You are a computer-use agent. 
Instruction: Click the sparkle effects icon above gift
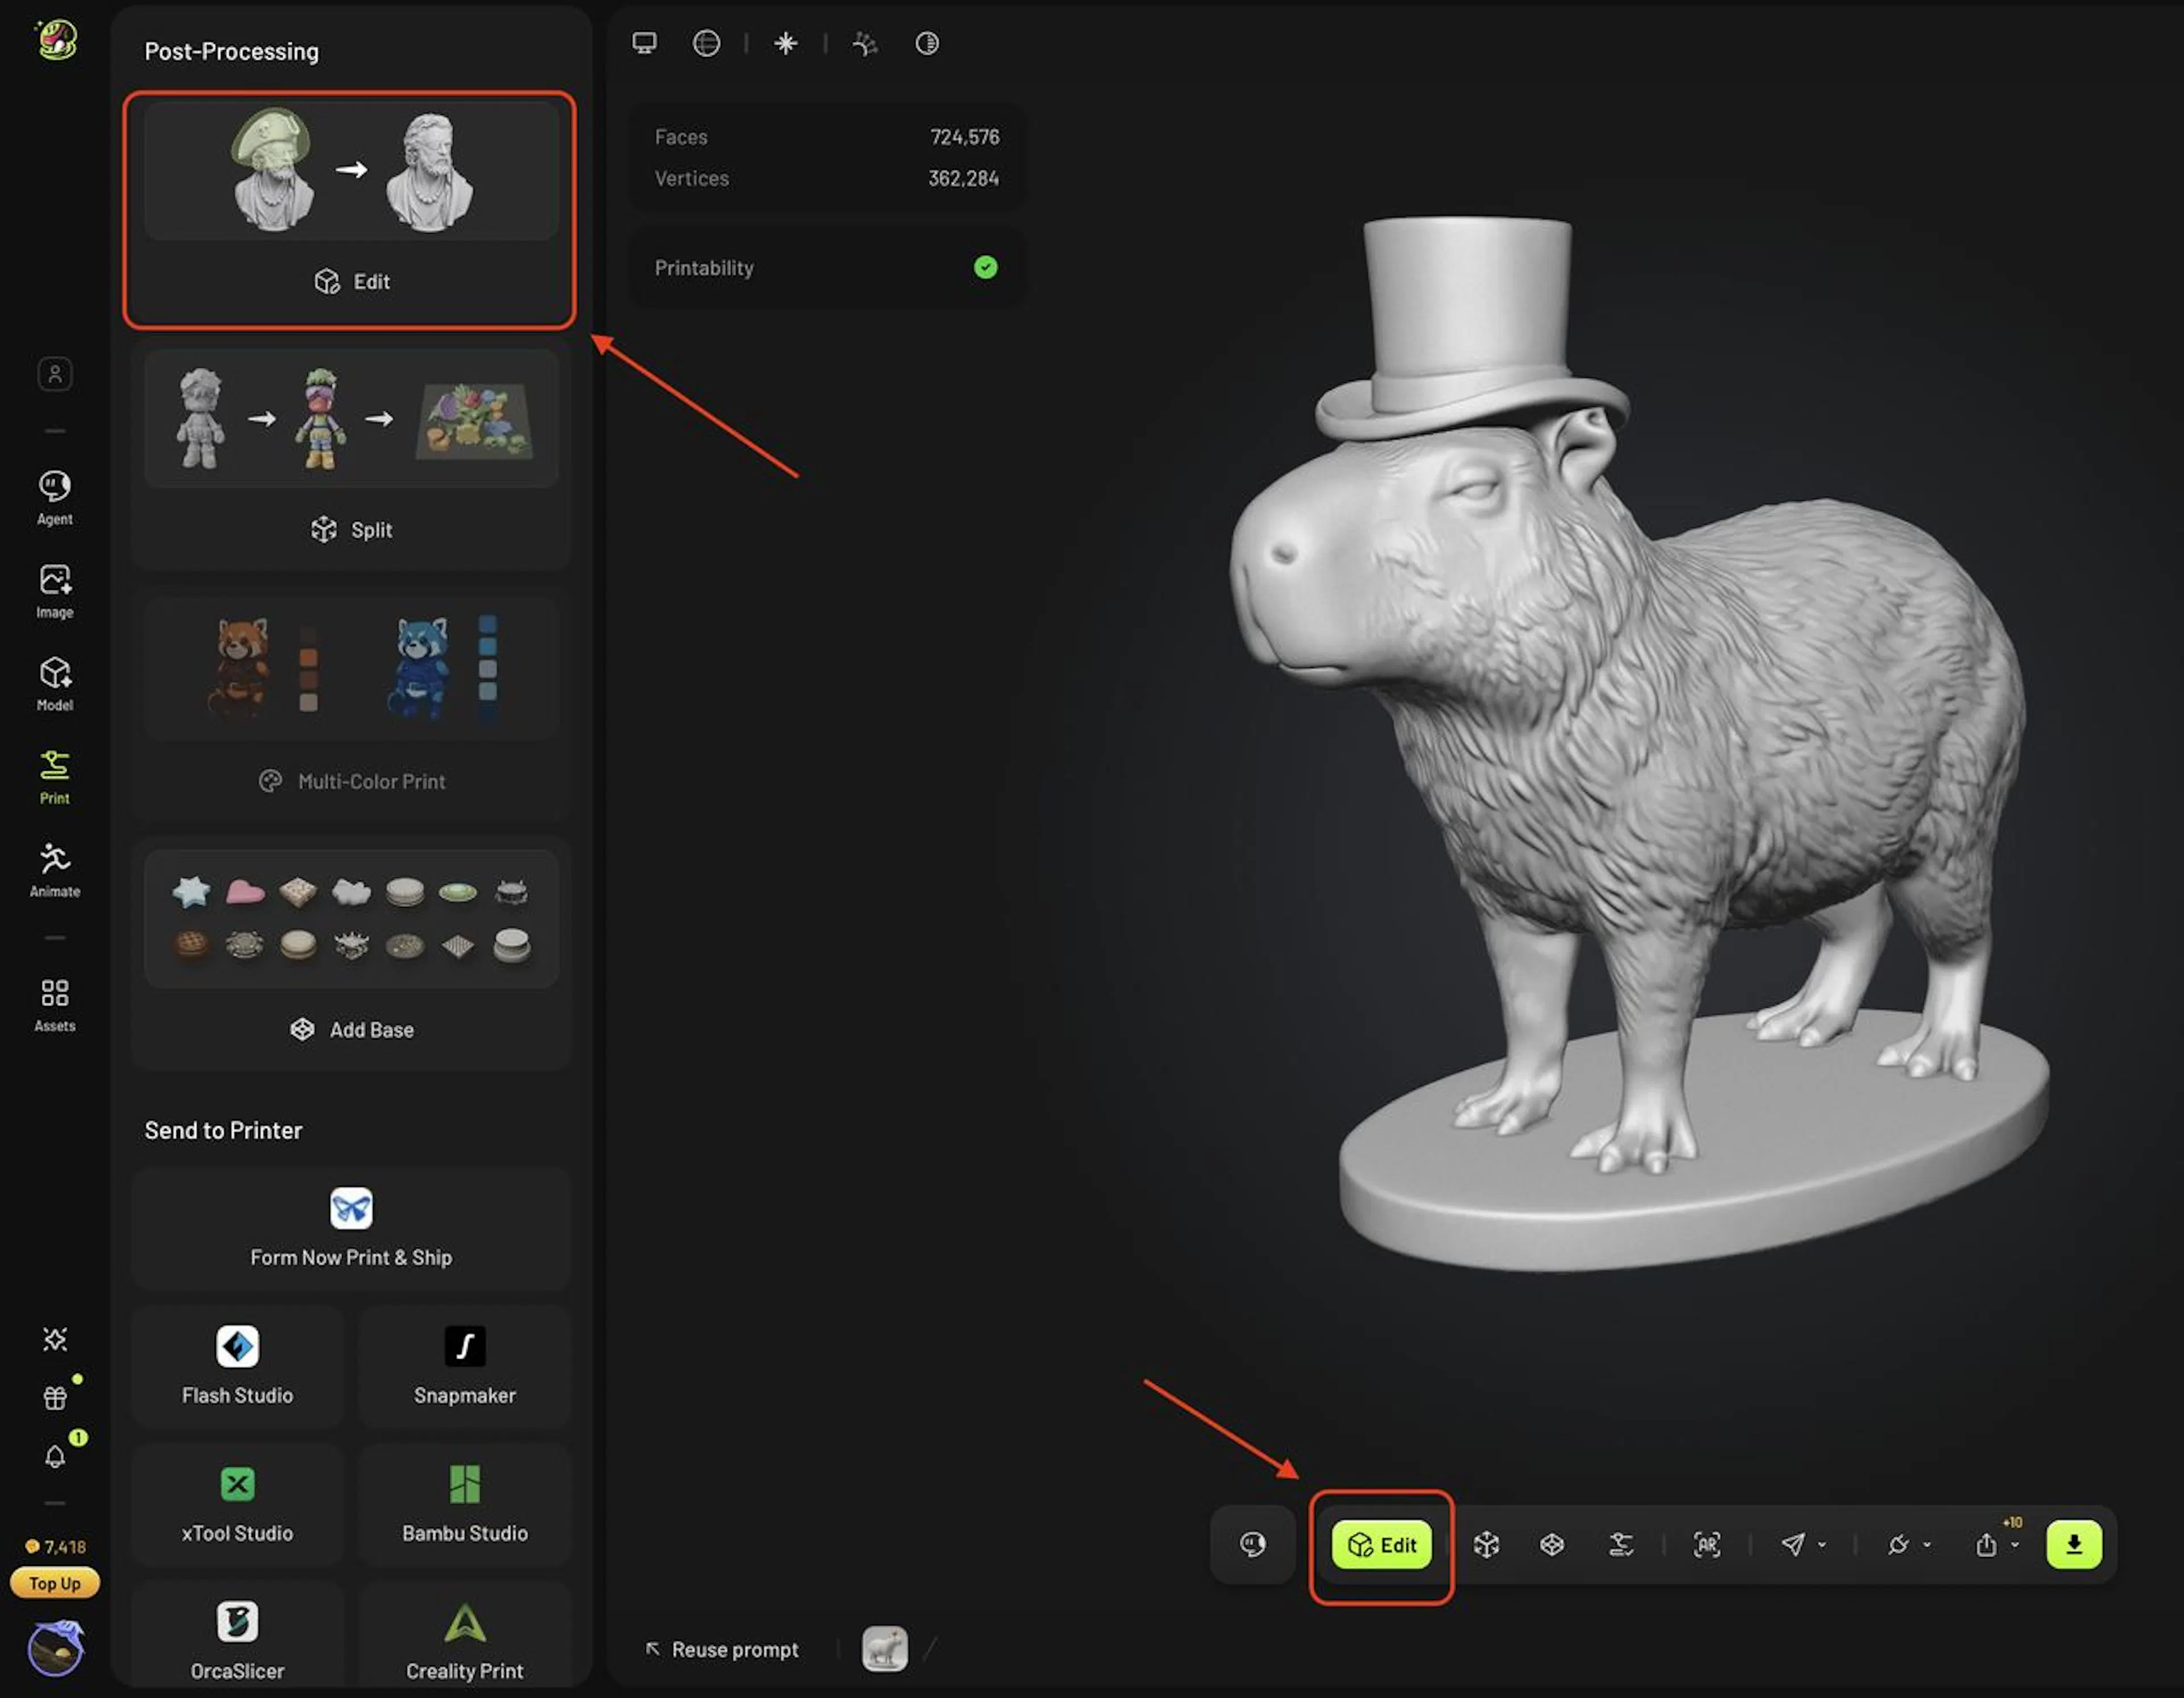click(55, 1340)
